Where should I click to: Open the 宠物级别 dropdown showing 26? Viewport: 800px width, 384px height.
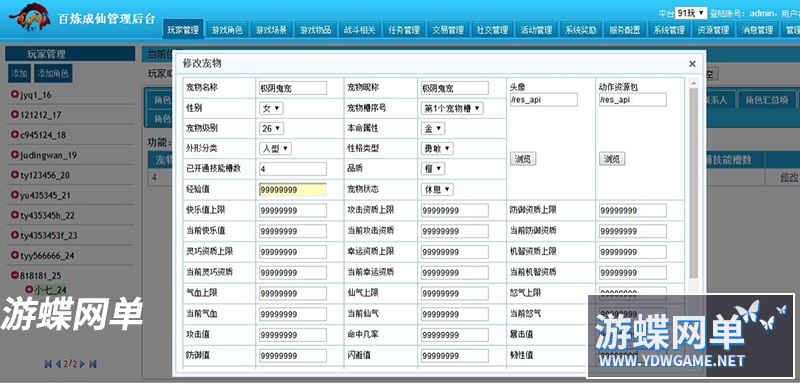coord(271,129)
